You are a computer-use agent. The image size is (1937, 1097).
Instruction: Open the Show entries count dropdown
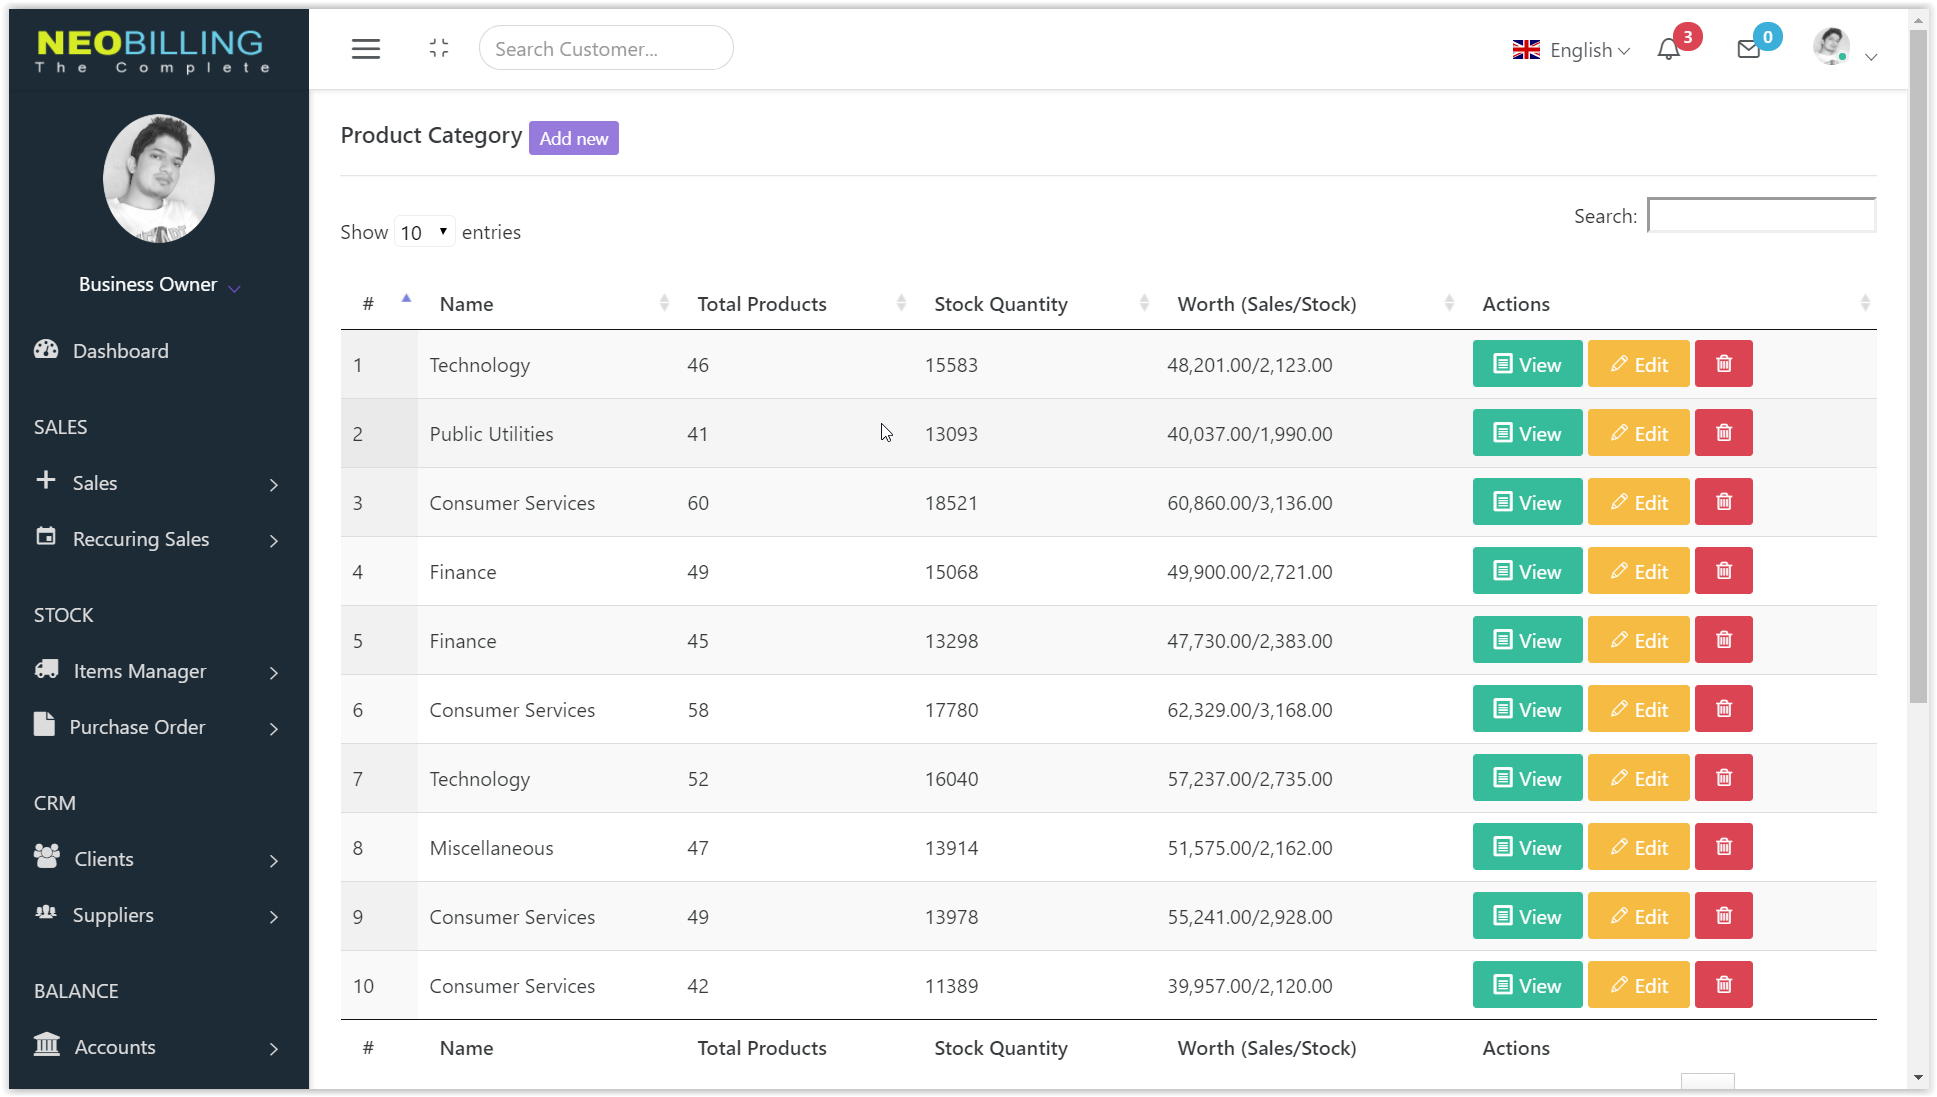[424, 232]
